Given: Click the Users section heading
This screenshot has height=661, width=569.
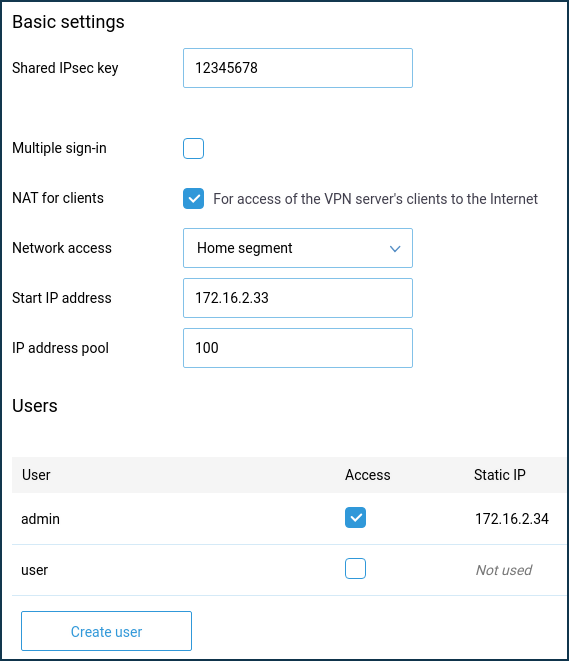Looking at the screenshot, I should (35, 406).
